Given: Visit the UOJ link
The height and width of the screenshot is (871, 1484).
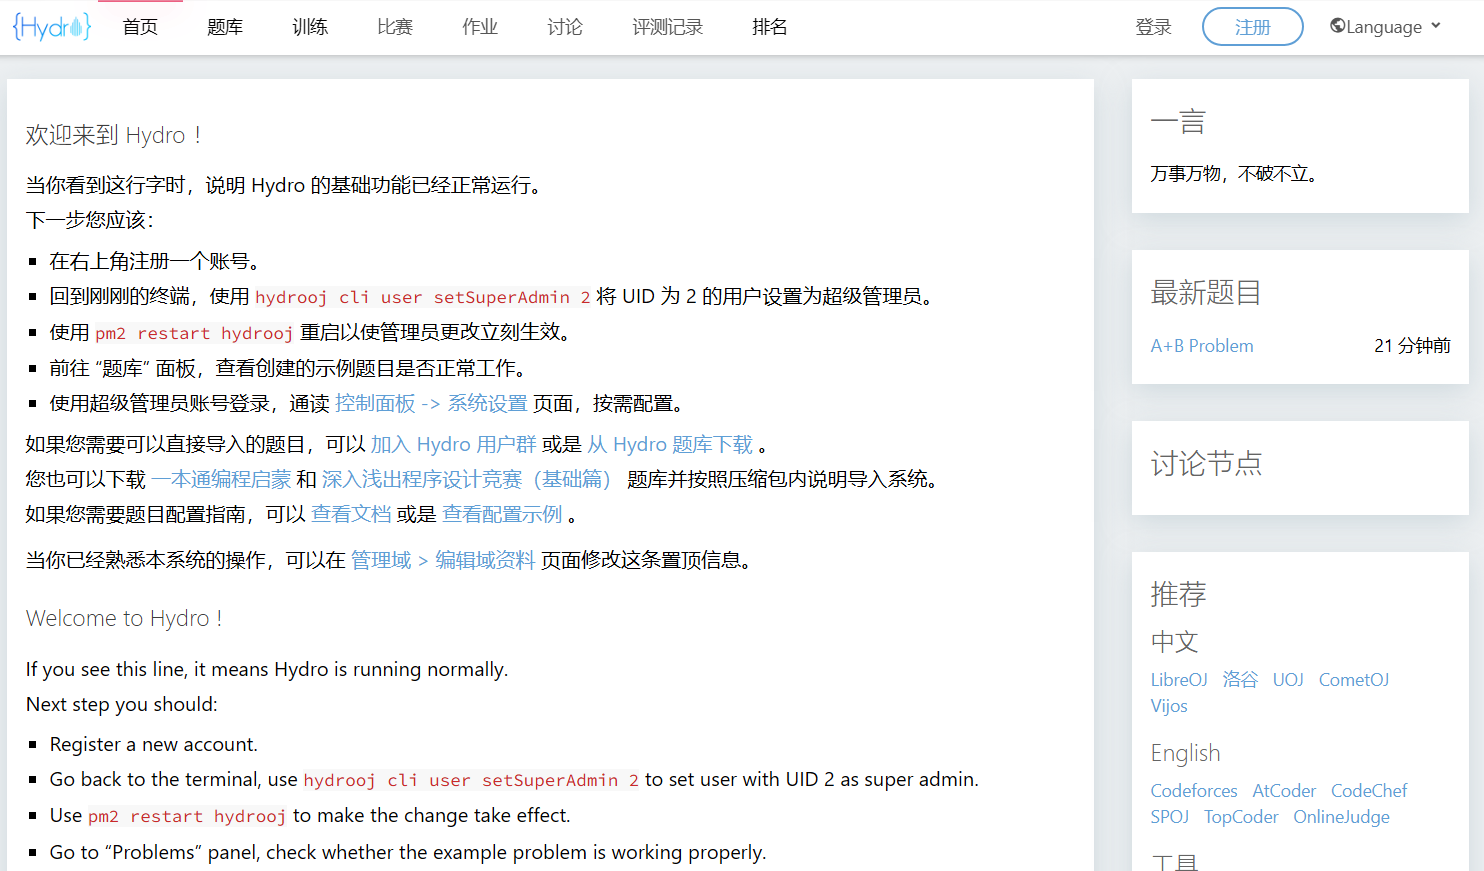Looking at the screenshot, I should click(x=1288, y=680).
